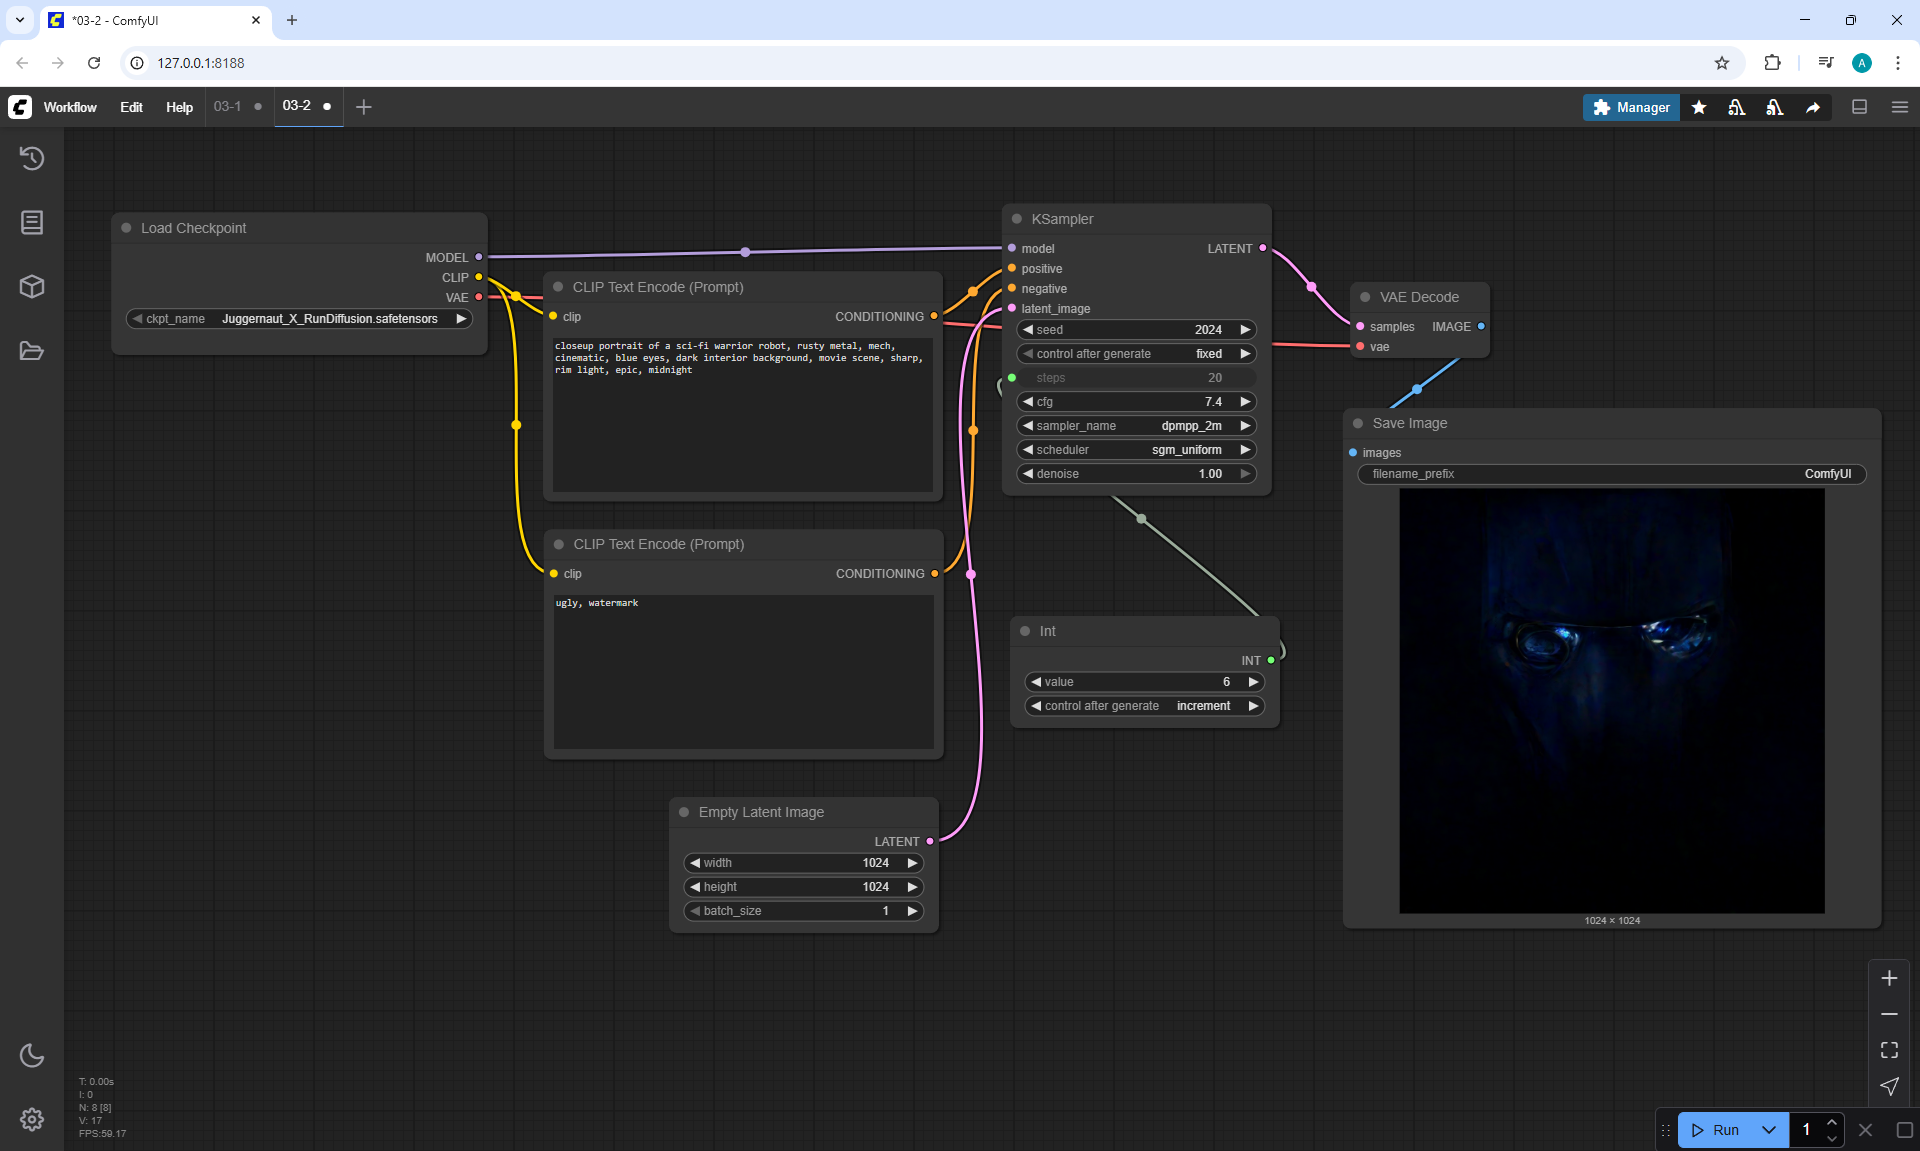Click the share arrow icon in the toolbar

pyautogui.click(x=1813, y=107)
